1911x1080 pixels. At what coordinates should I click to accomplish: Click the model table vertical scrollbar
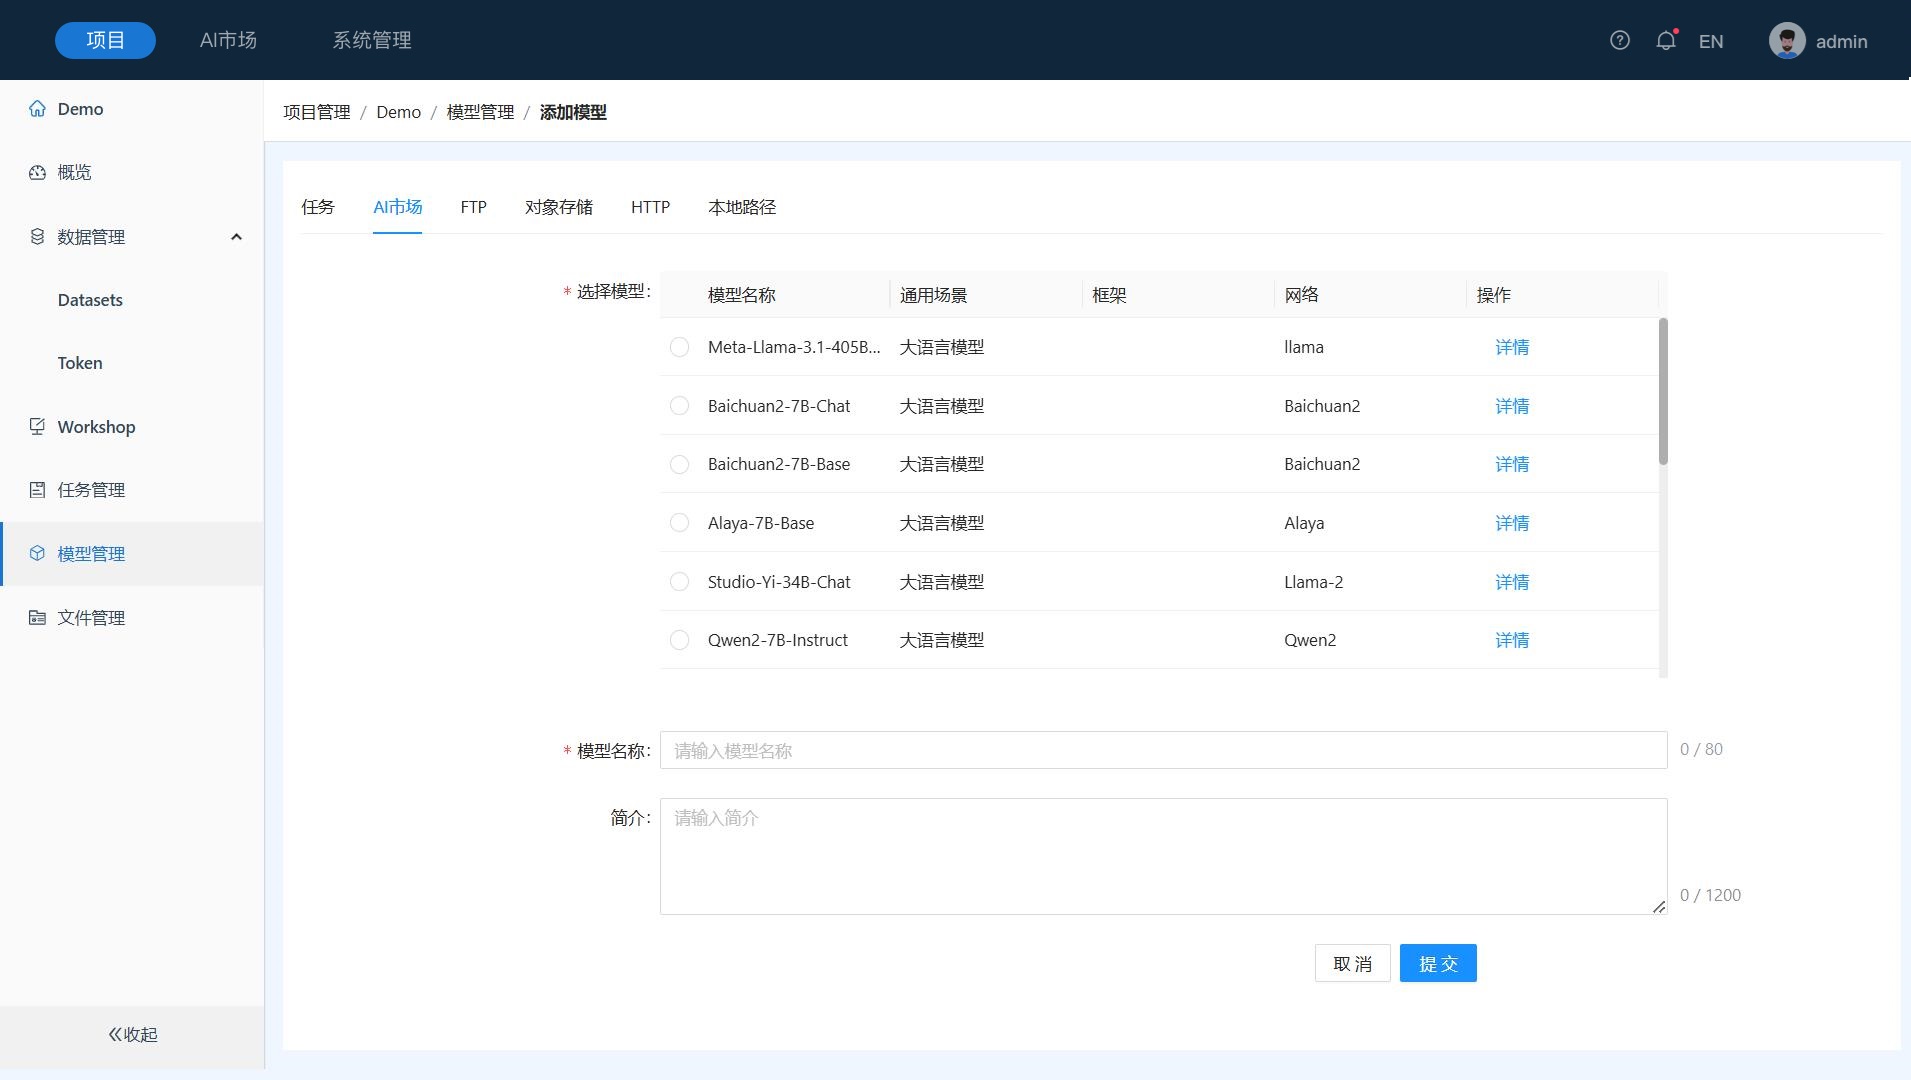1663,392
